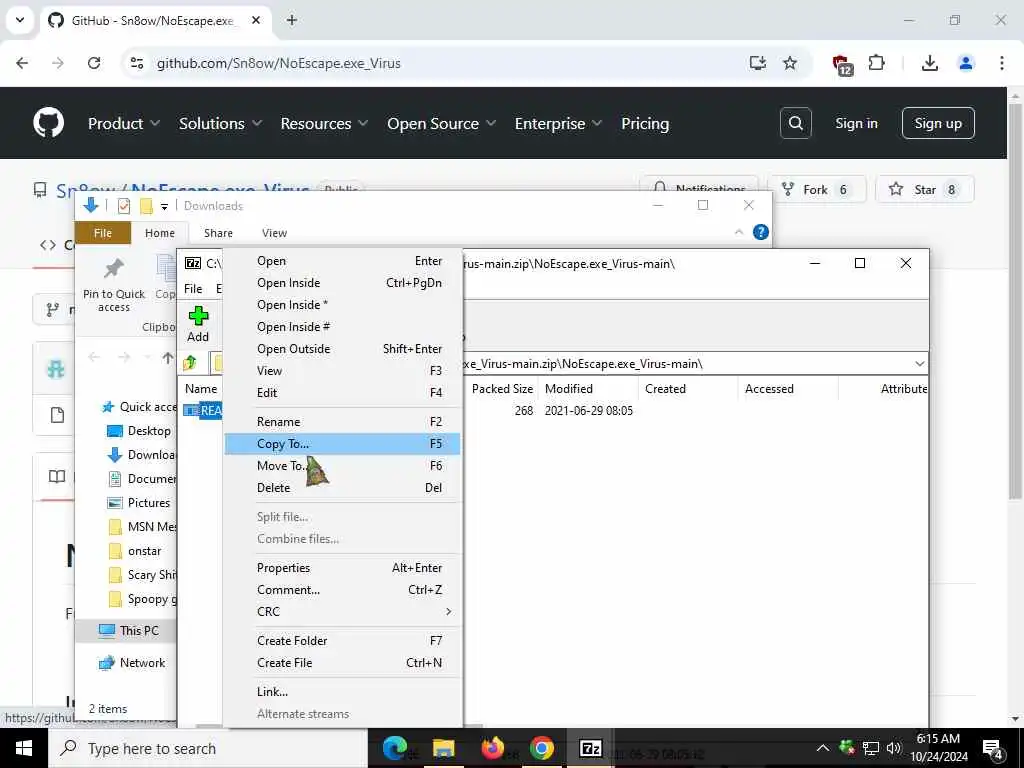Viewport: 1024px width, 768px height.
Task: Expand the Enterprise menu on GitHub
Action: (x=558, y=123)
